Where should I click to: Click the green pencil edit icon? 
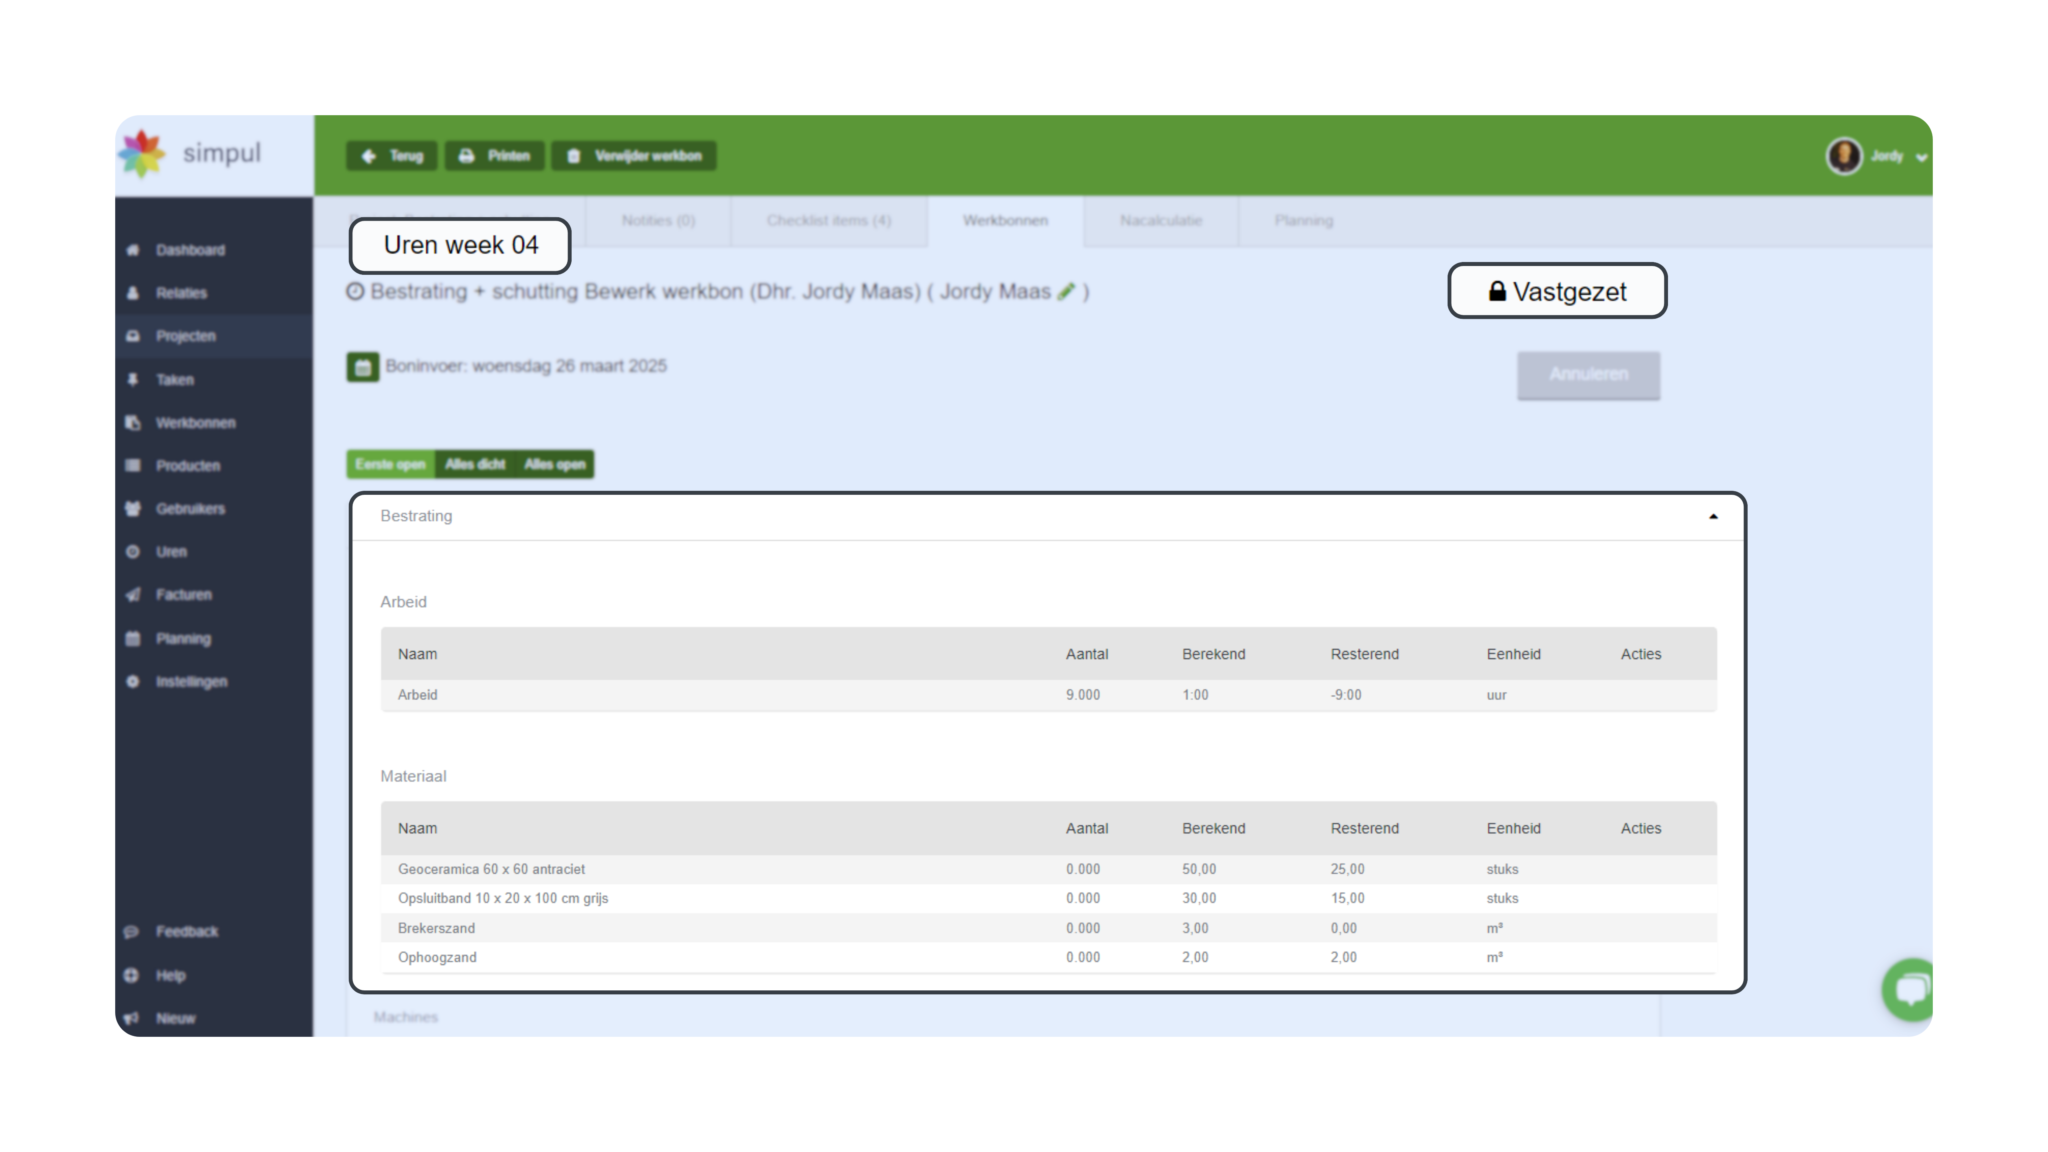1067,291
